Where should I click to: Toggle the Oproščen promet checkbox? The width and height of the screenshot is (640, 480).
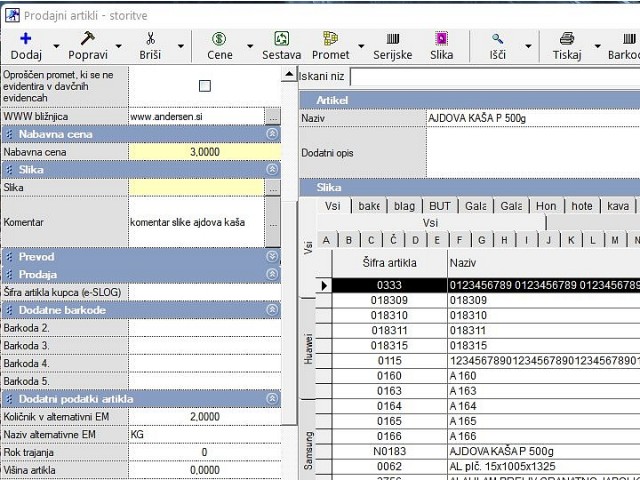(205, 86)
